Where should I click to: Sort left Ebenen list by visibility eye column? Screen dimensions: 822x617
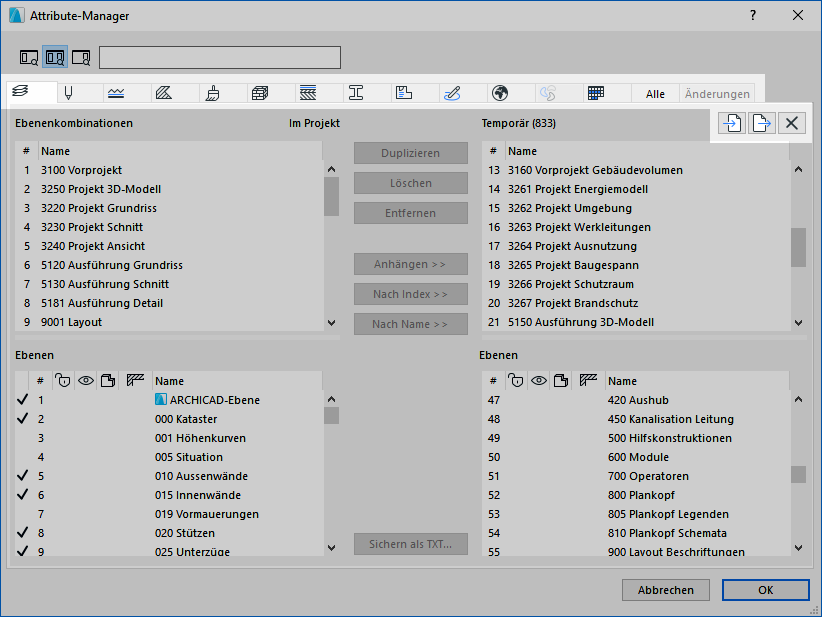click(x=86, y=380)
